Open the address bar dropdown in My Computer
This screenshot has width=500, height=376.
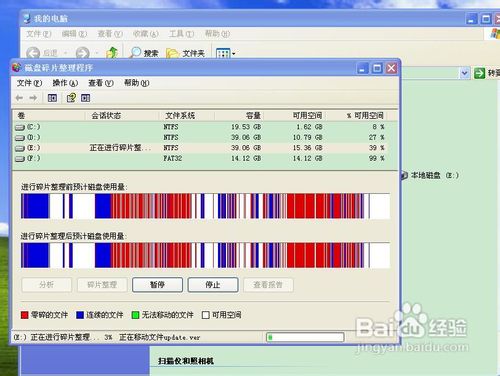coord(464,73)
